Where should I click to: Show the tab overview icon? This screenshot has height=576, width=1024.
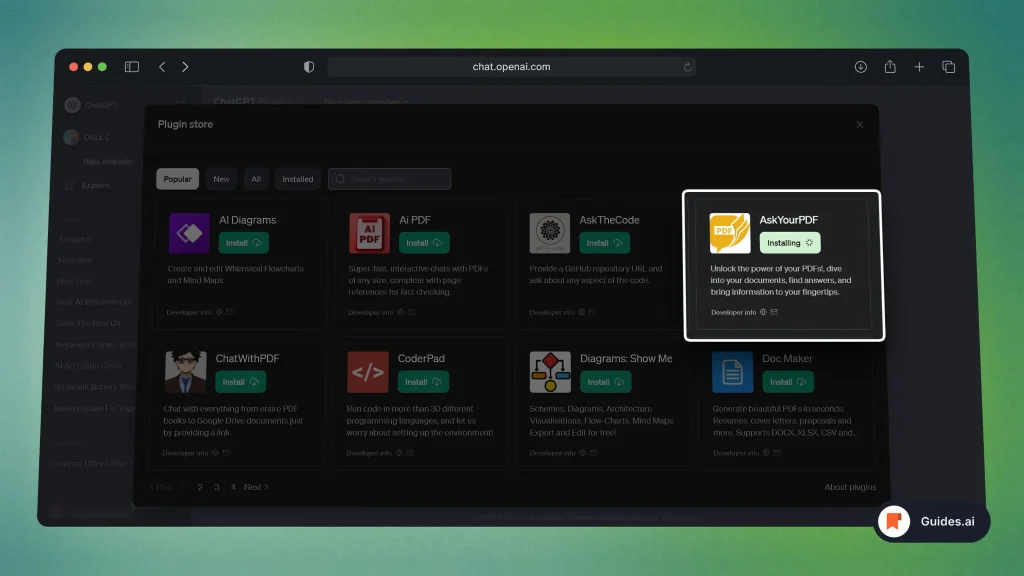pos(949,67)
